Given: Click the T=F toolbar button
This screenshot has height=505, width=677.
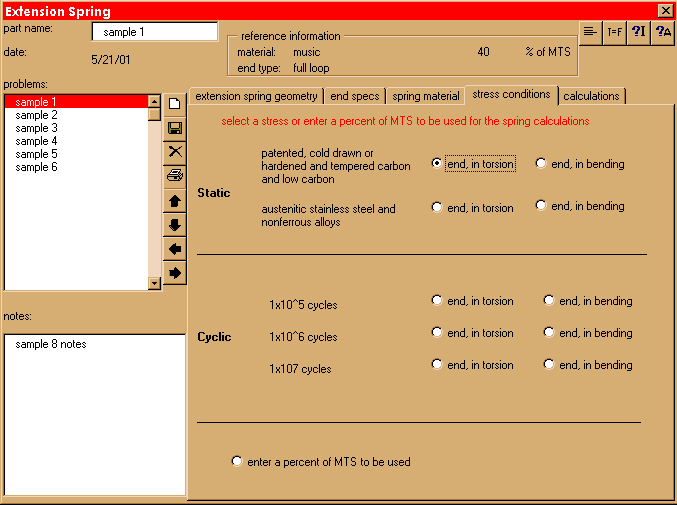Looking at the screenshot, I should pos(614,32).
